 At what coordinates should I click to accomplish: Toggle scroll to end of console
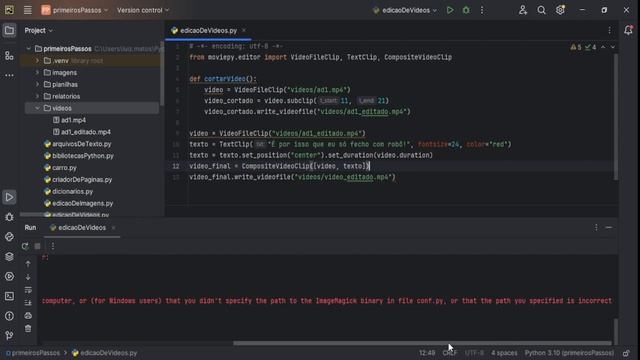pos(28,303)
